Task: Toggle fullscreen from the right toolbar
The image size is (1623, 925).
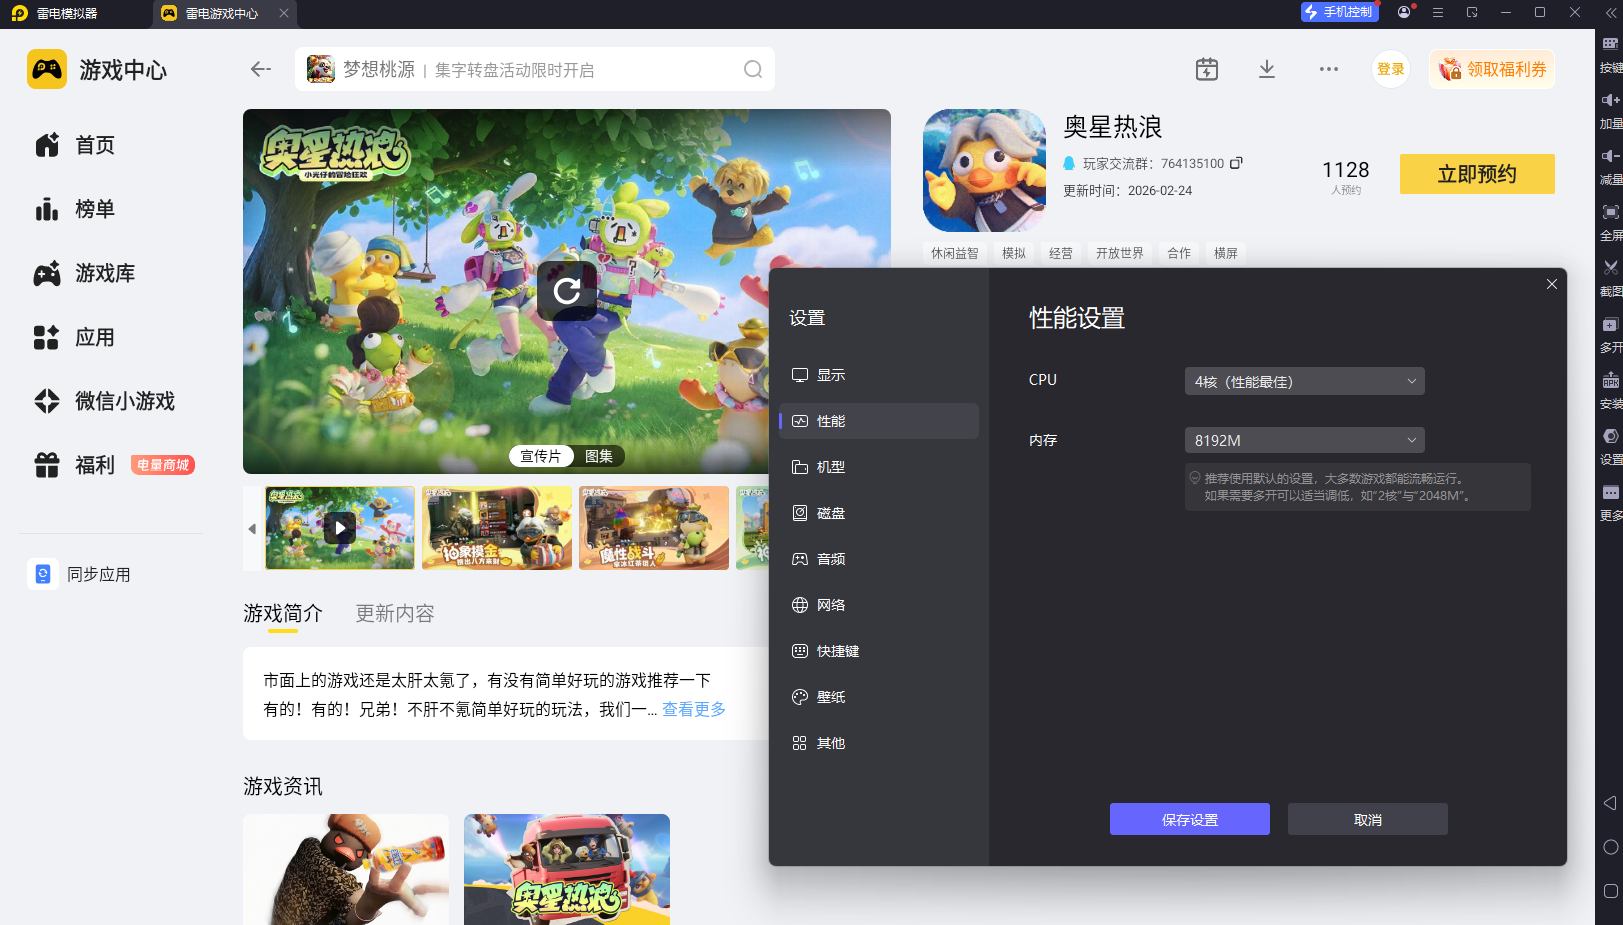Action: pyautogui.click(x=1610, y=222)
